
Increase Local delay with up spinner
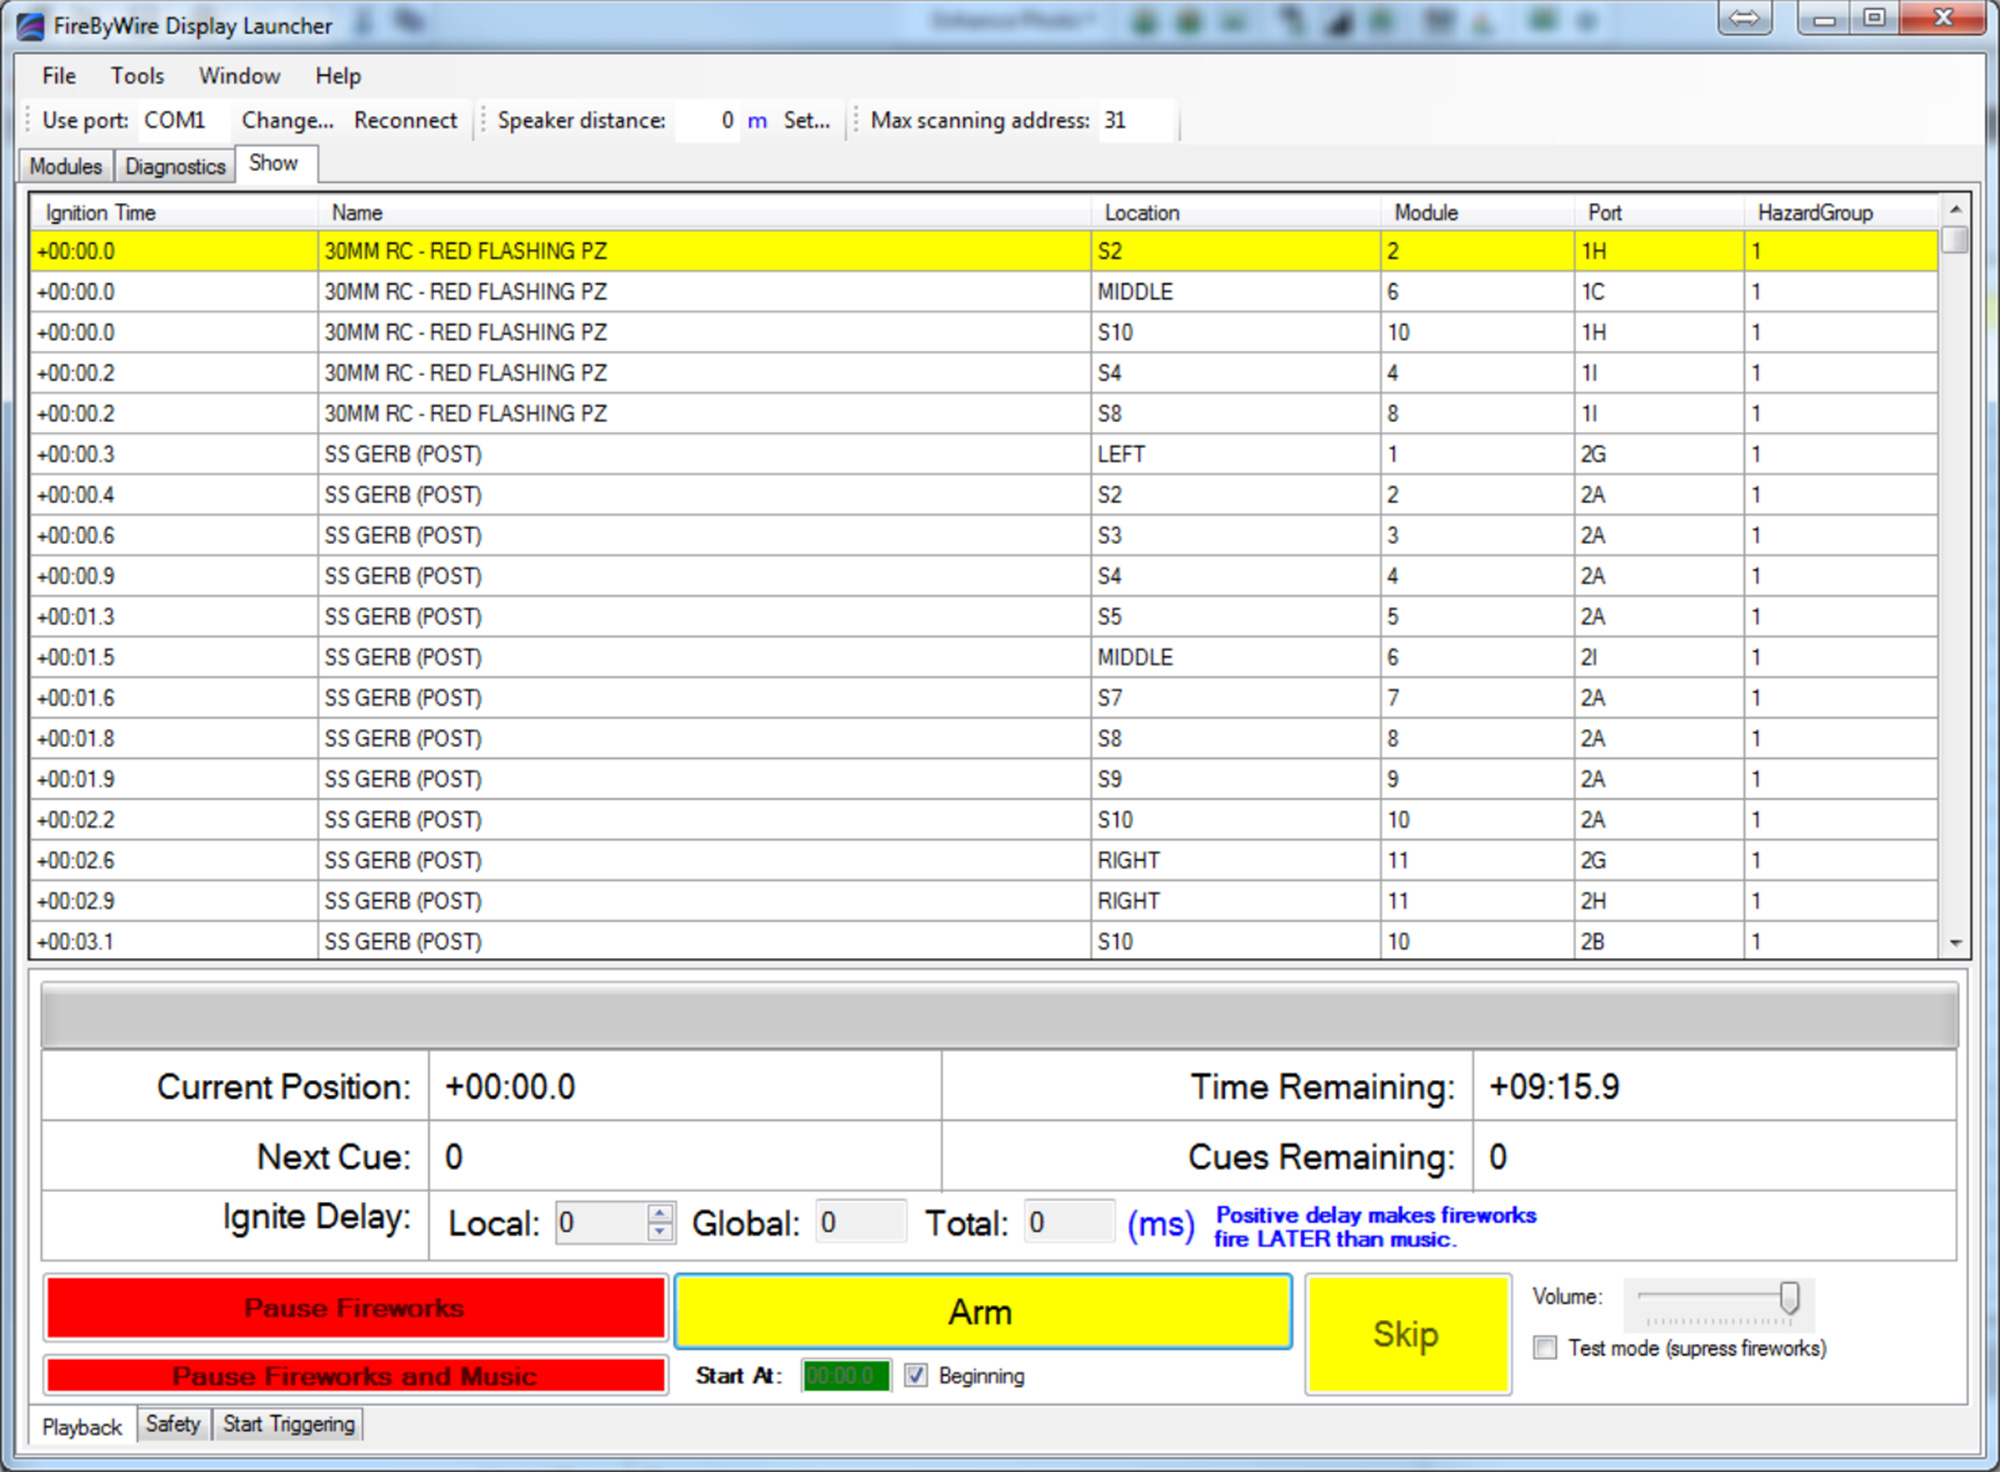[660, 1212]
